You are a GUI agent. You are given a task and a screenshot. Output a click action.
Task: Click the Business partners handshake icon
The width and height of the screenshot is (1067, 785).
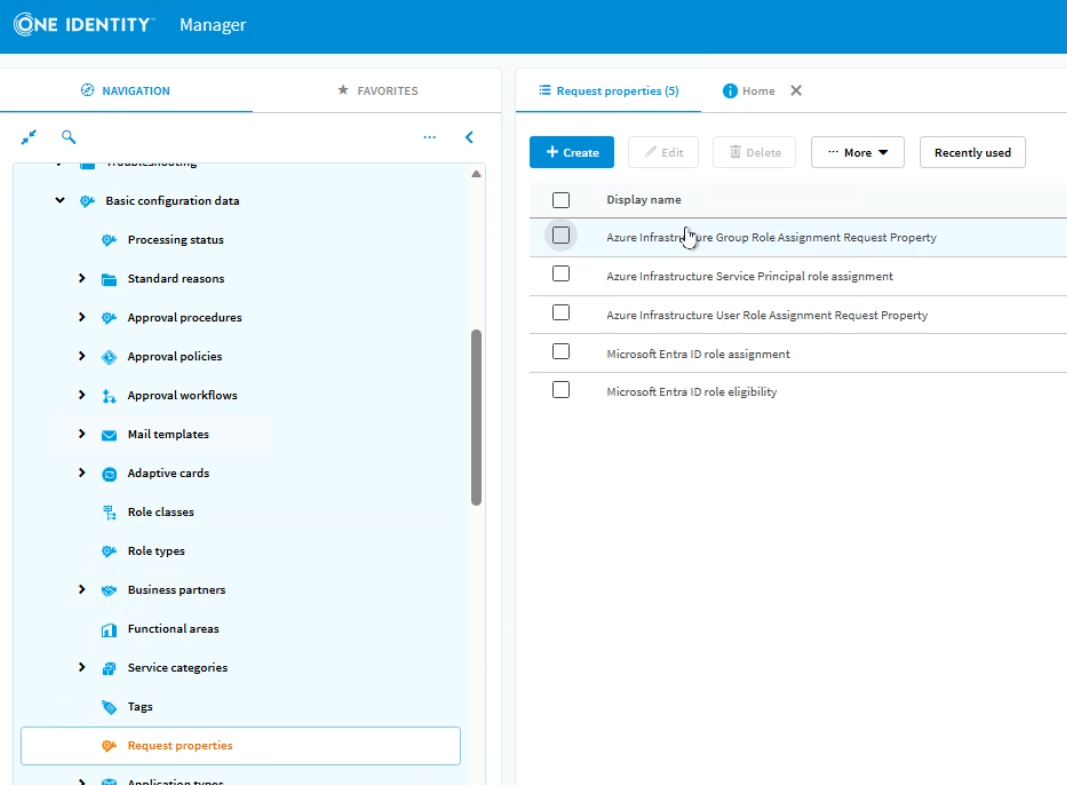click(109, 590)
